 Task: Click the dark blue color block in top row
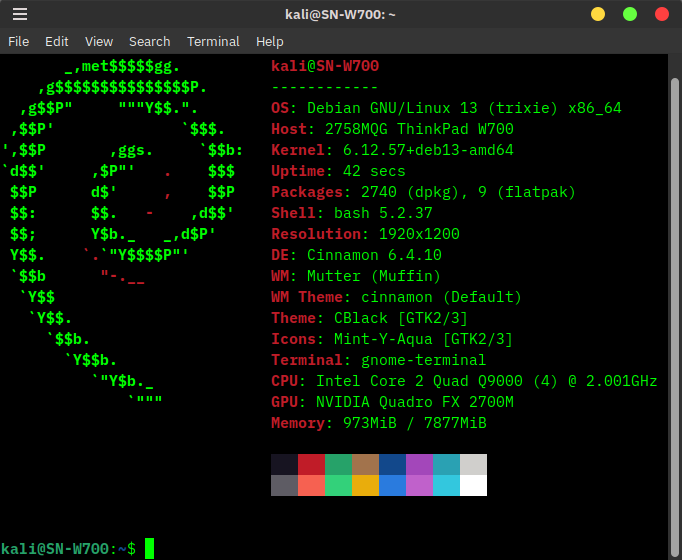point(392,464)
